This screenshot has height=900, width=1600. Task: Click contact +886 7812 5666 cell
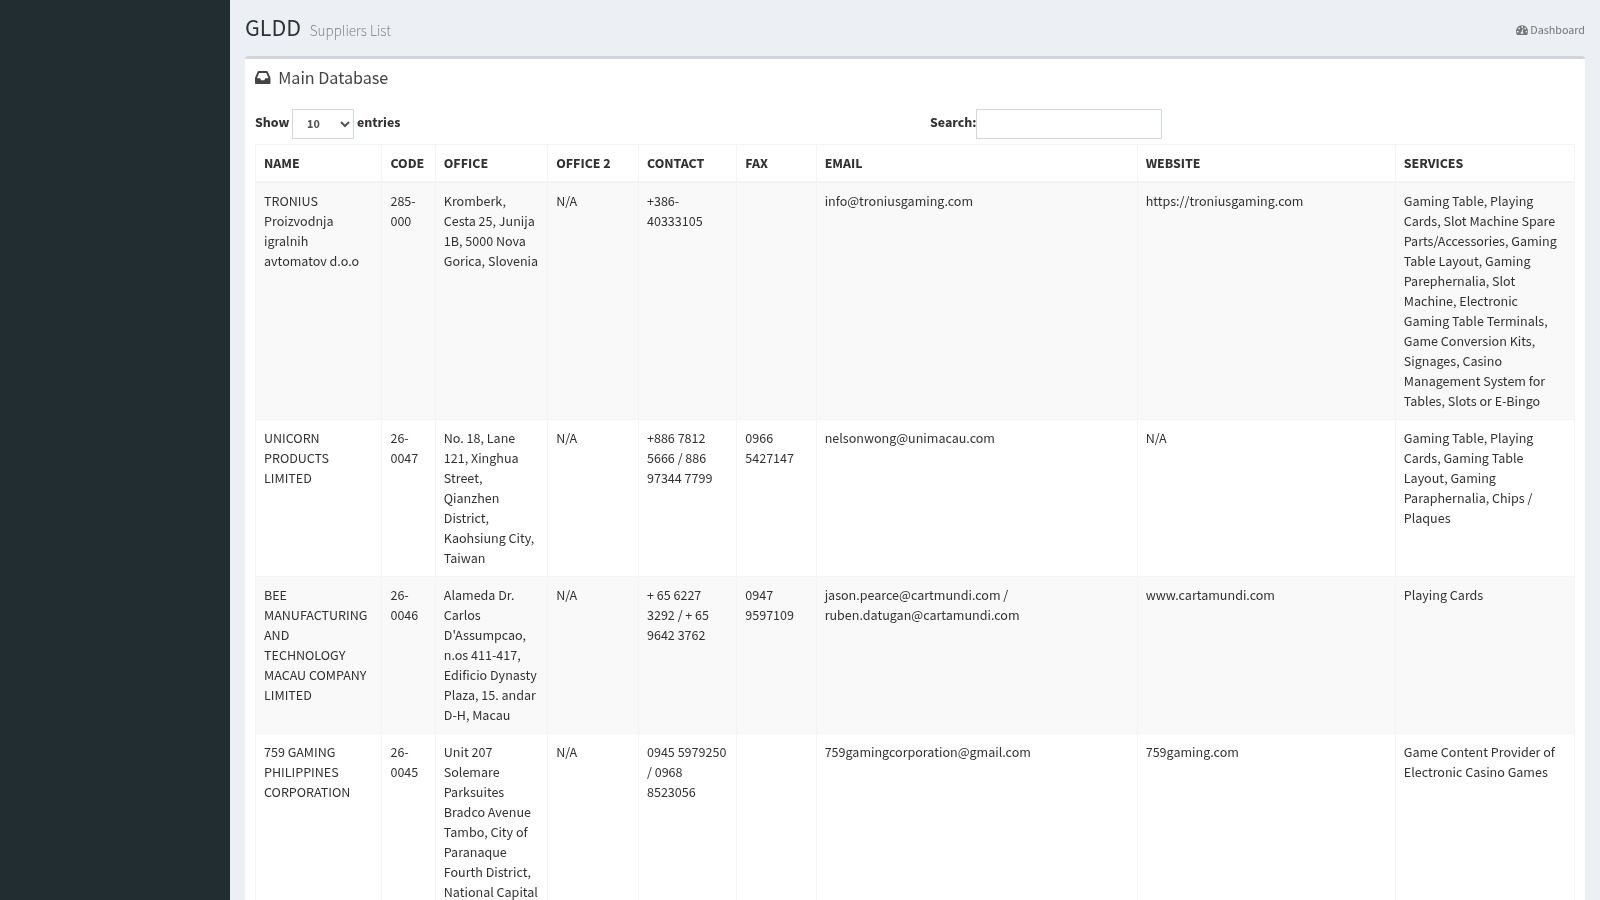(687, 498)
